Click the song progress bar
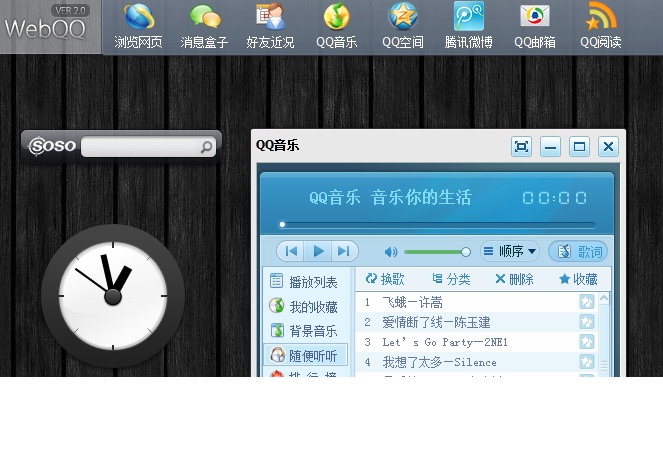 (x=438, y=225)
